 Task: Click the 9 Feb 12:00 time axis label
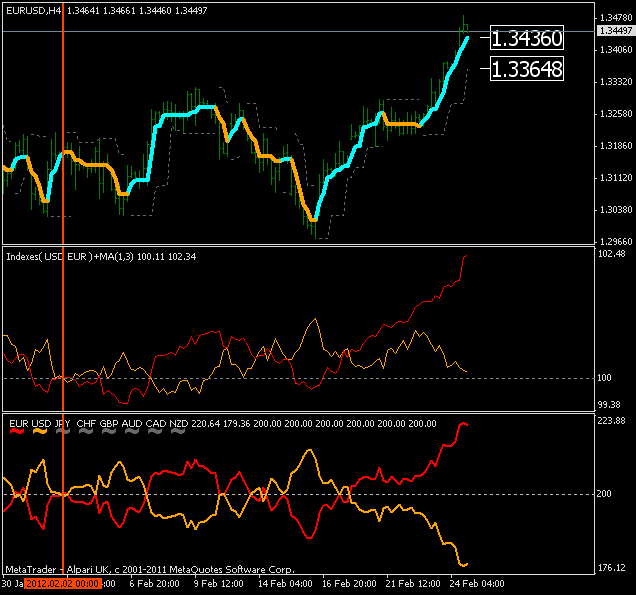point(219,584)
